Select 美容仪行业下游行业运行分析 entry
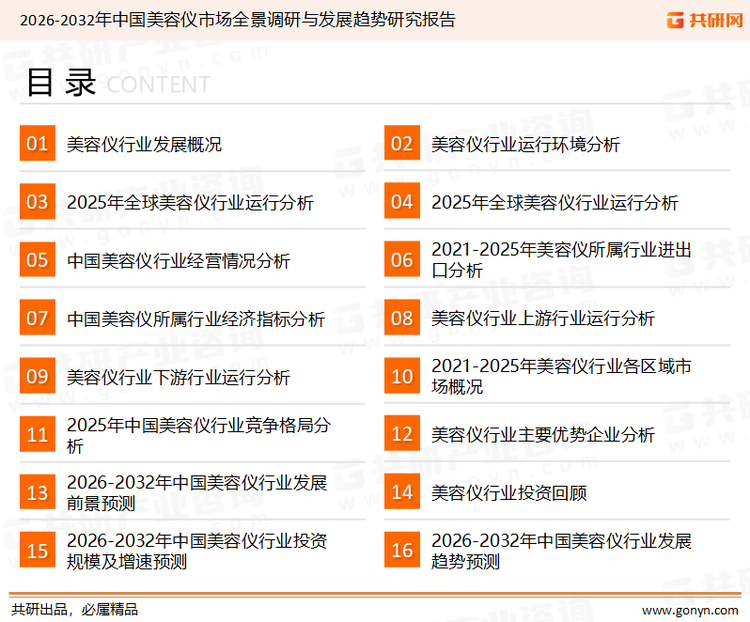This screenshot has width=750, height=622. pos(178,377)
